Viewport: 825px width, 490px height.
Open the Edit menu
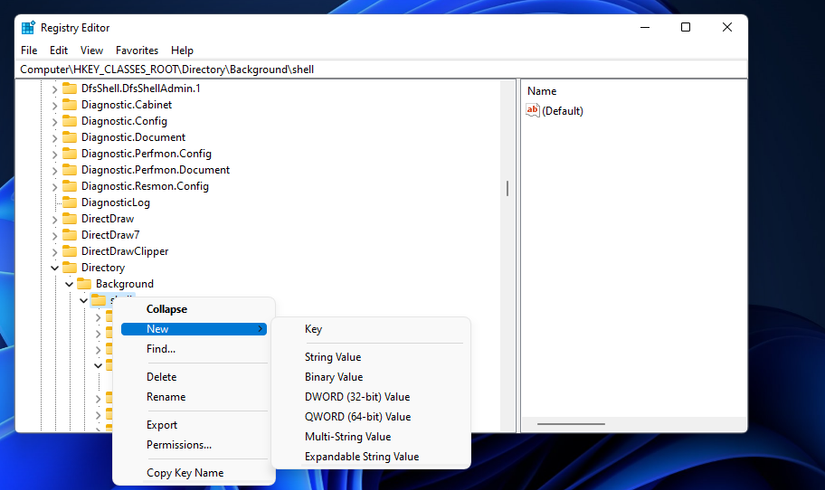[58, 51]
